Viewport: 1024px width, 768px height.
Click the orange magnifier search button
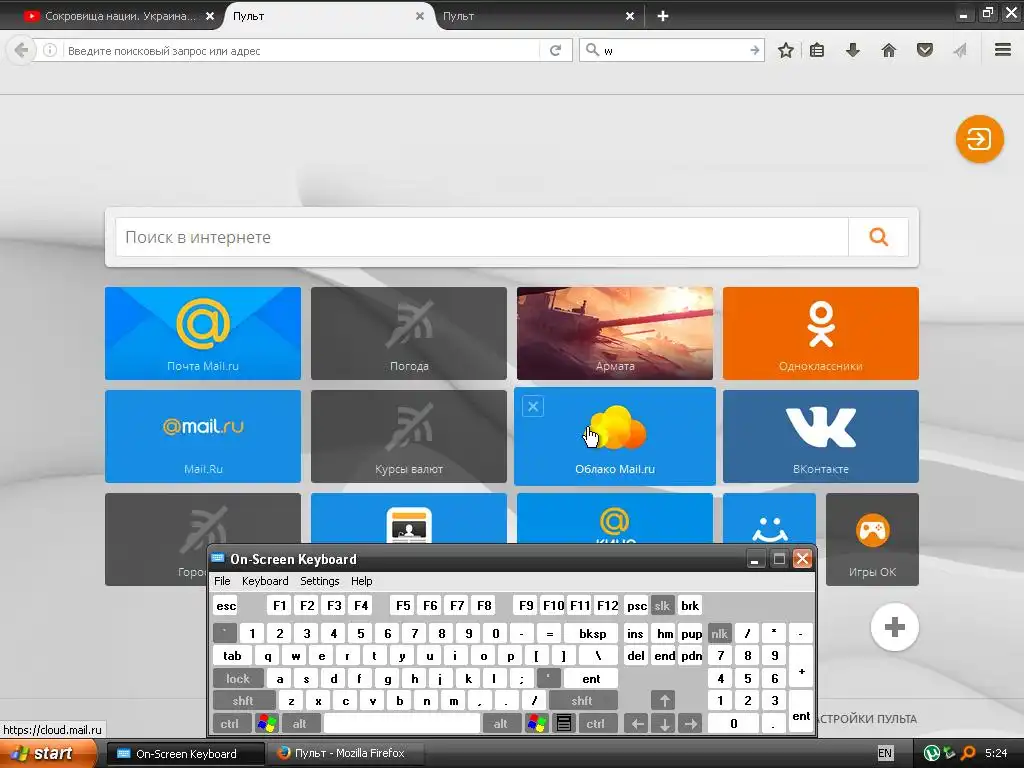click(878, 236)
